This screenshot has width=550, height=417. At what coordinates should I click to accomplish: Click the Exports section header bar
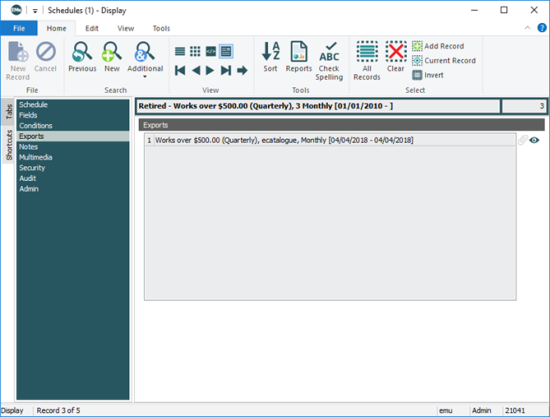point(342,125)
